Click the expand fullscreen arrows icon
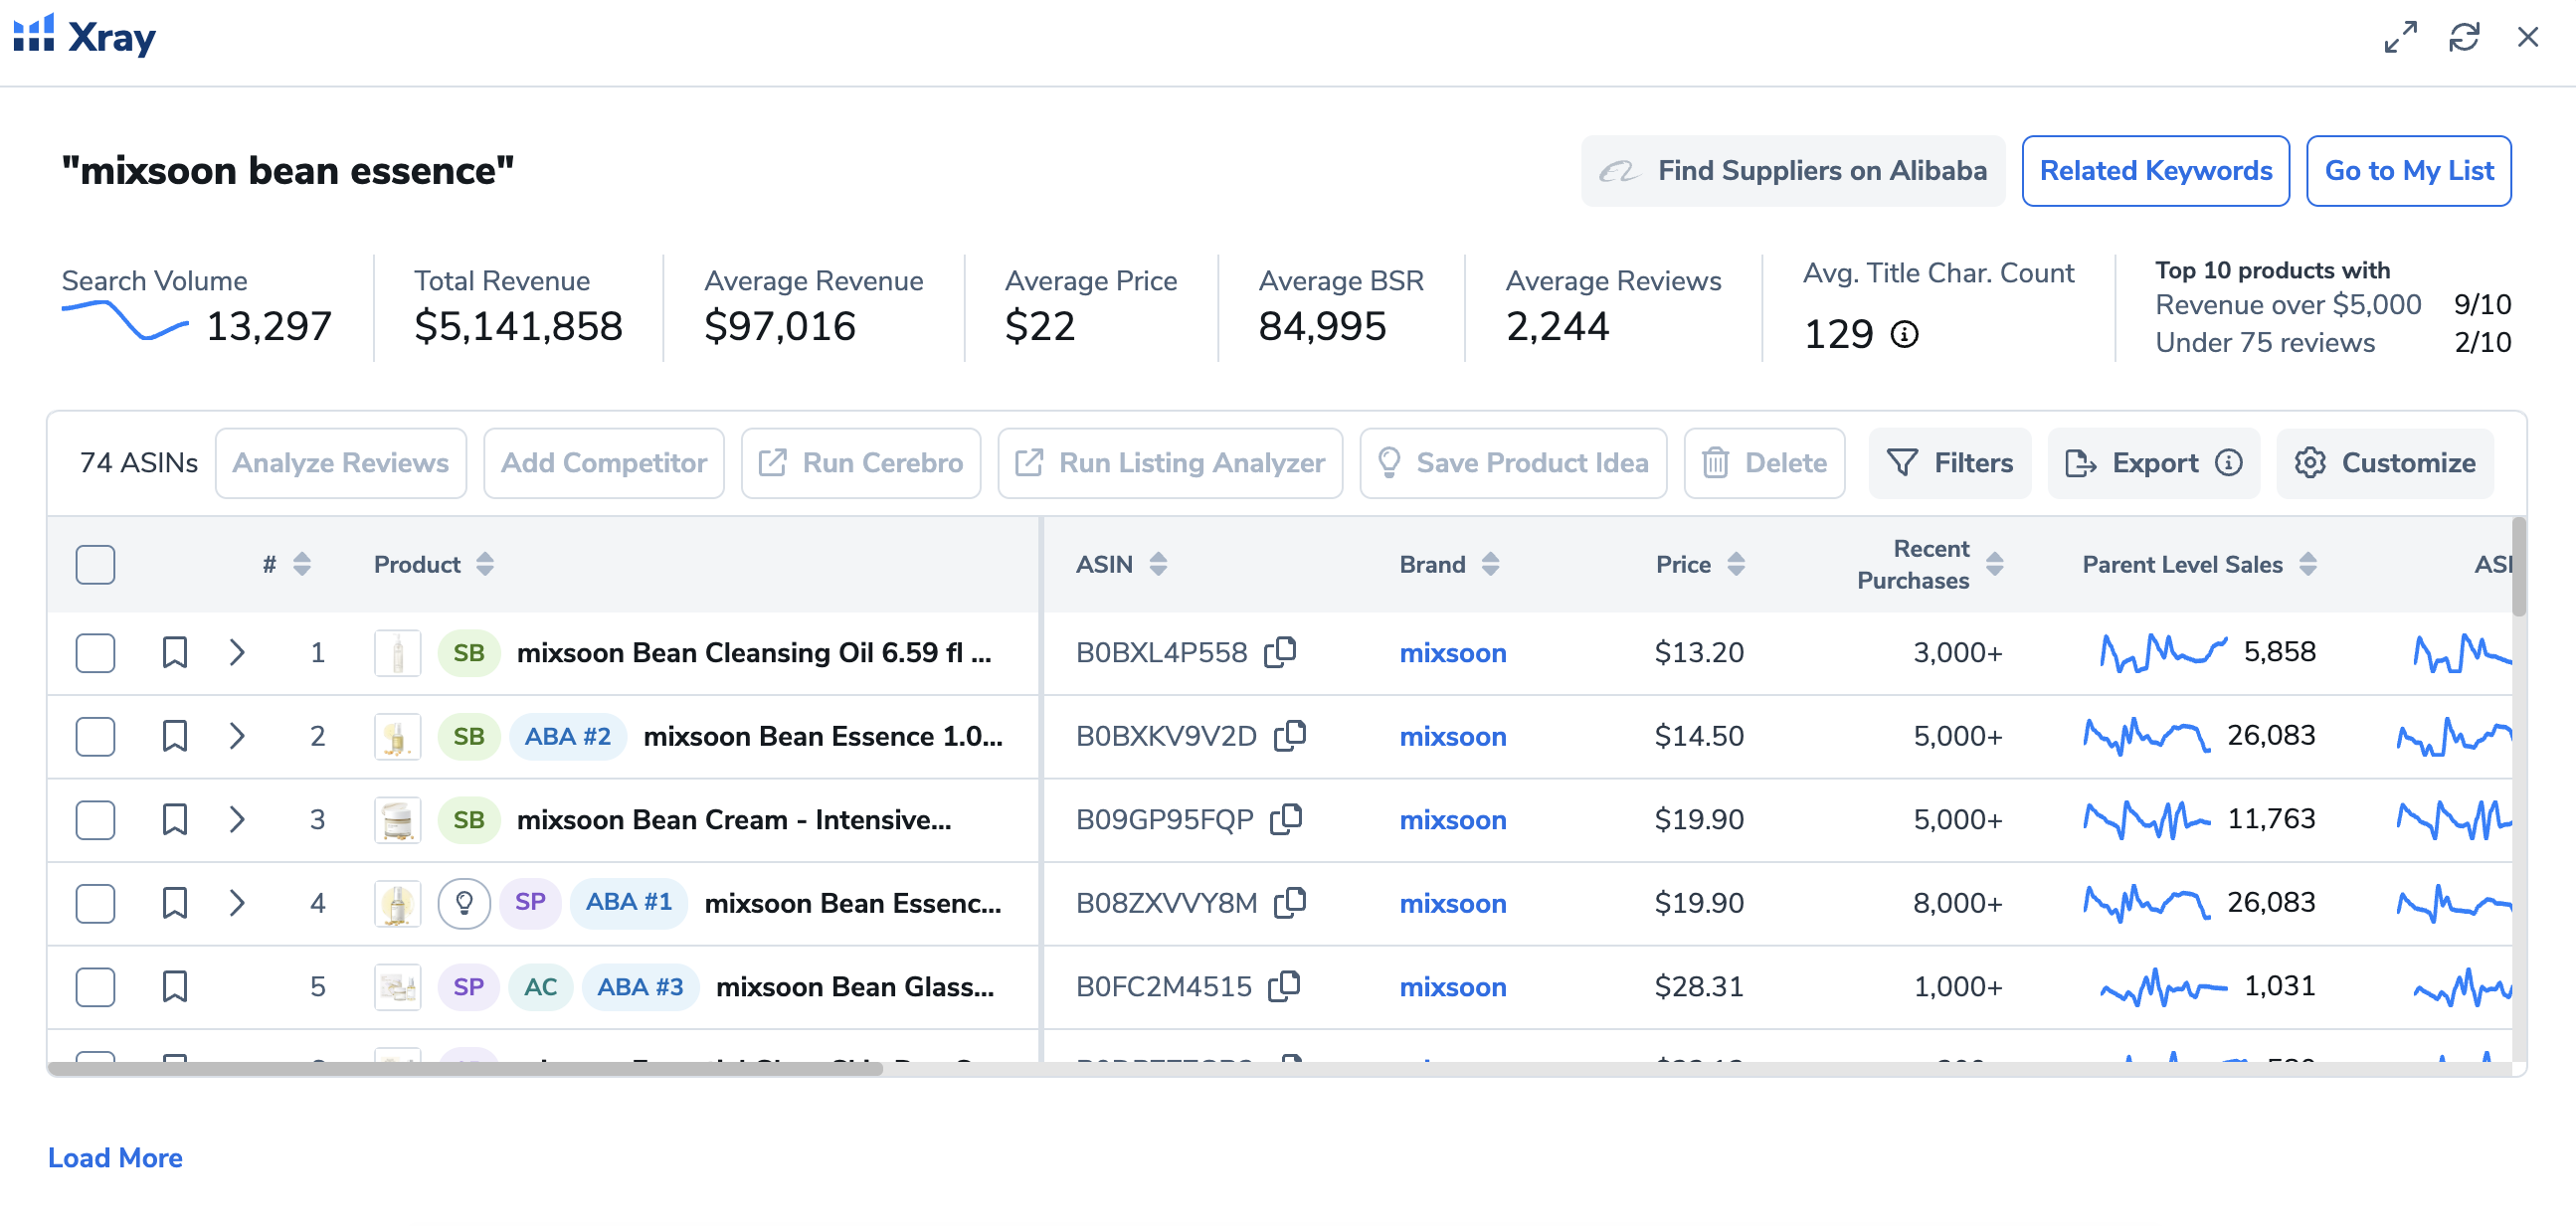This screenshot has height=1226, width=2576. pos(2400,37)
